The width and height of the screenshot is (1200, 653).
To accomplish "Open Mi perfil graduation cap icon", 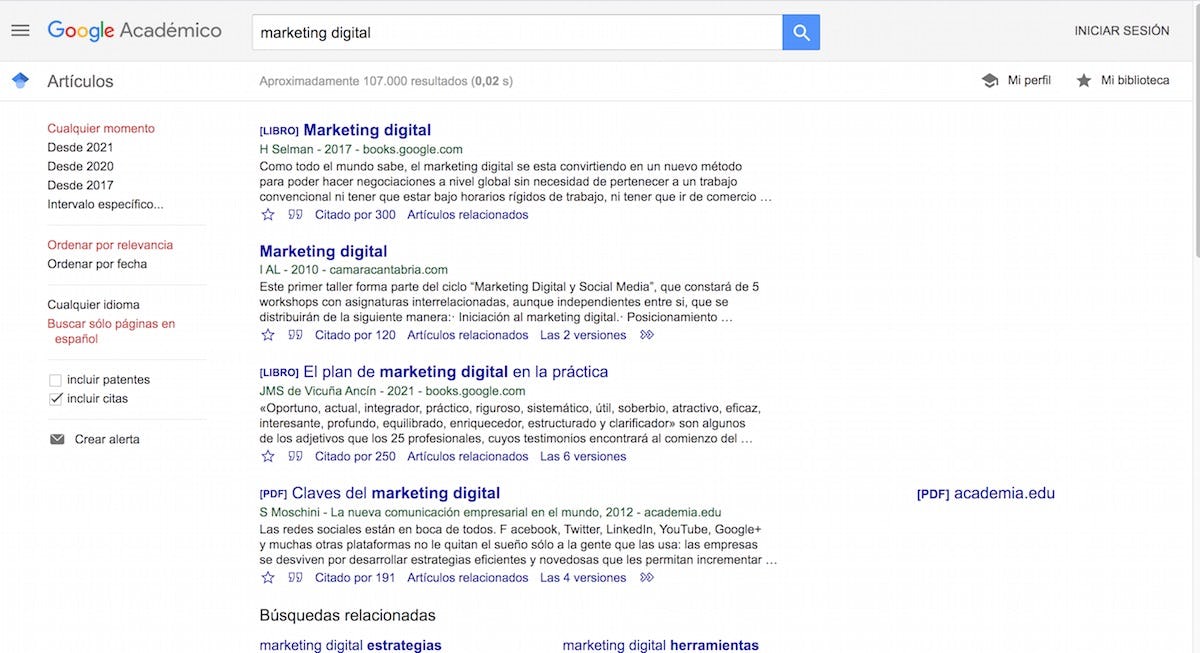I will pos(990,81).
